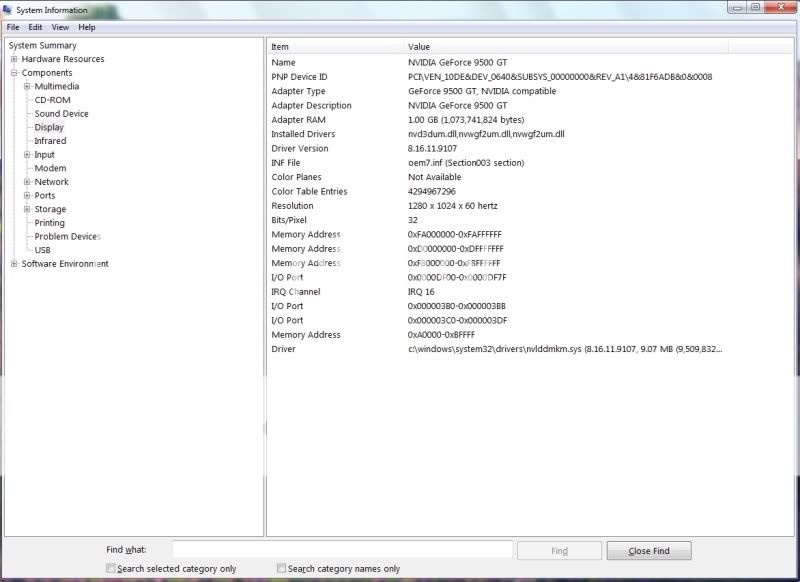Open the File menu

(13, 27)
